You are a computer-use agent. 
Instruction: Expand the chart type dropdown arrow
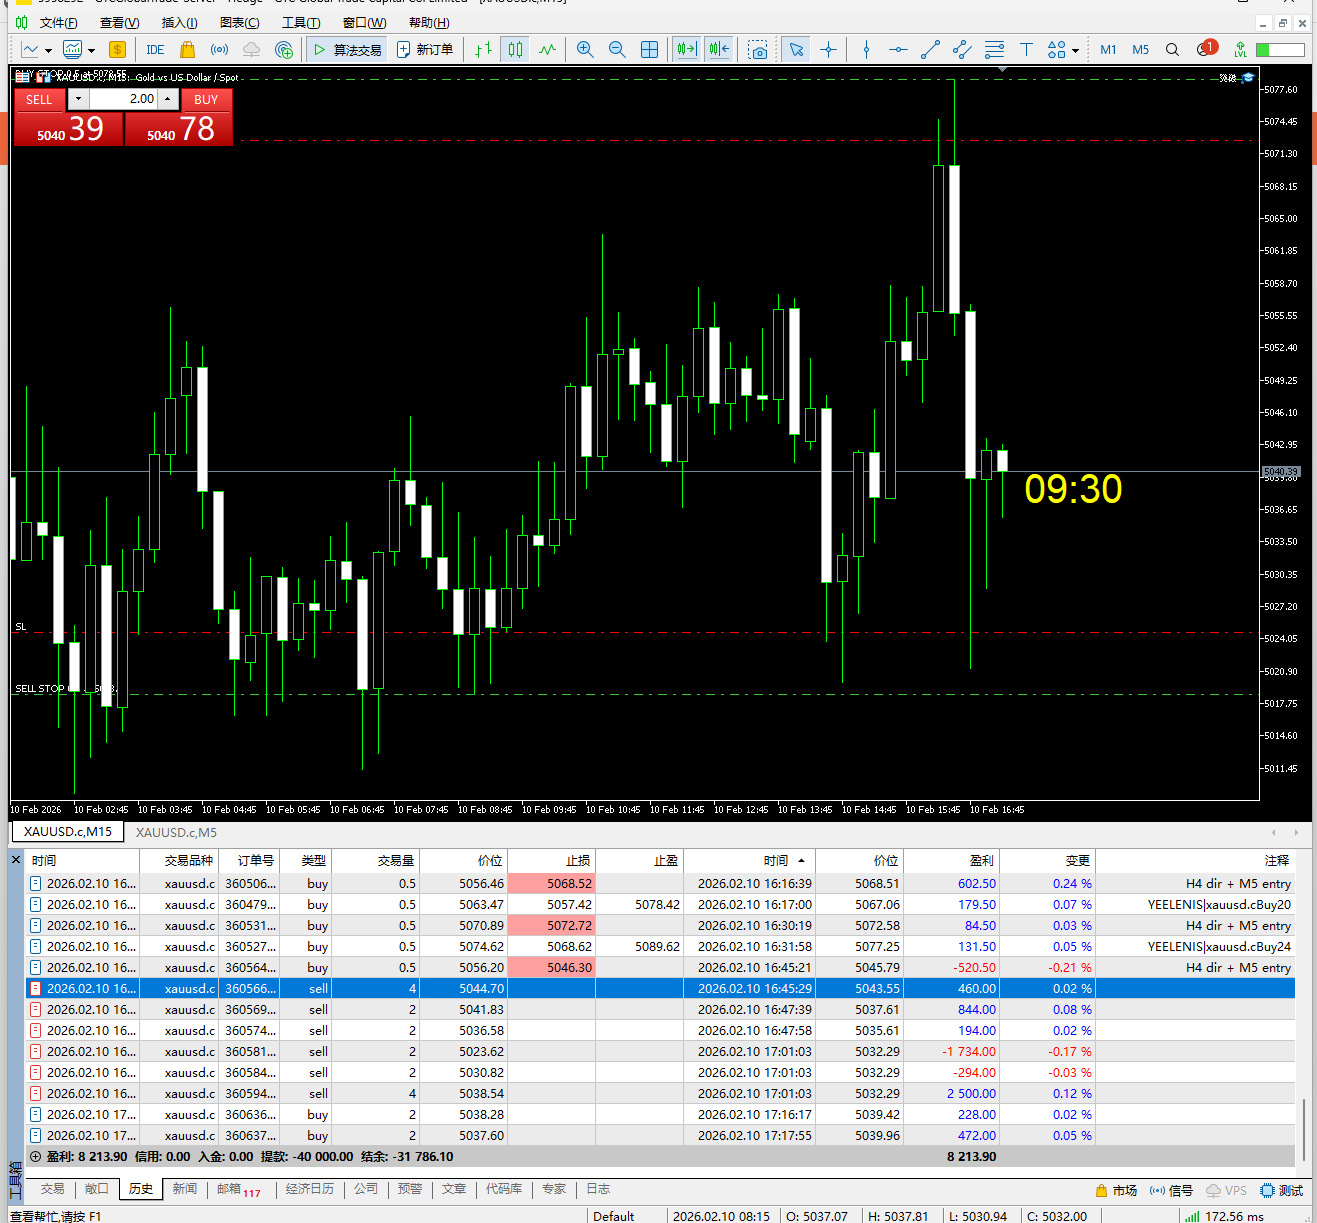click(48, 50)
